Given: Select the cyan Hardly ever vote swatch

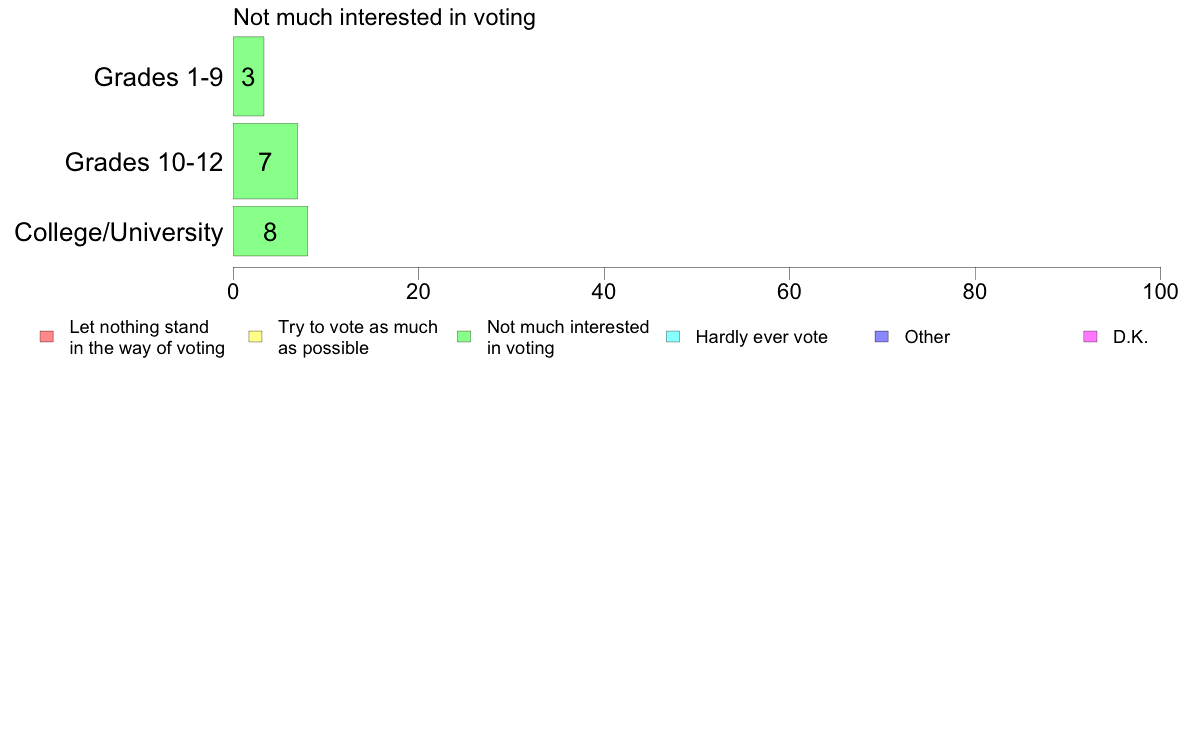Looking at the screenshot, I should pos(673,337).
